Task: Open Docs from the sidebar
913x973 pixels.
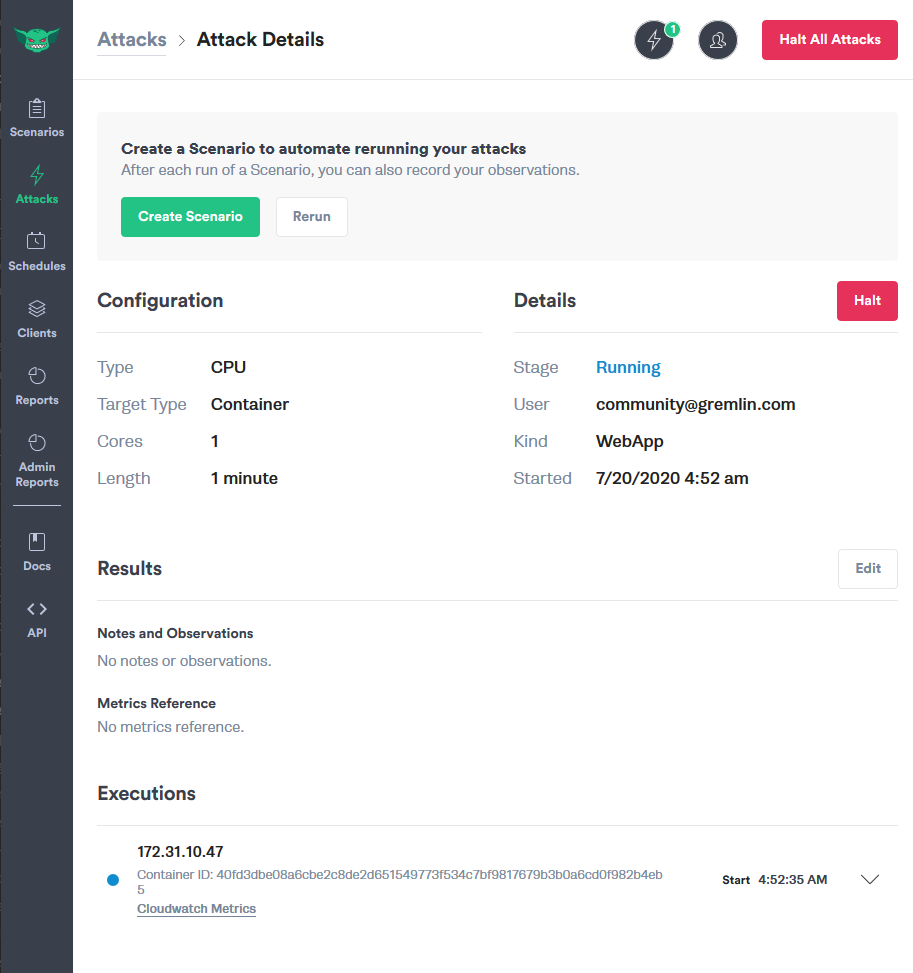Action: coord(37,552)
